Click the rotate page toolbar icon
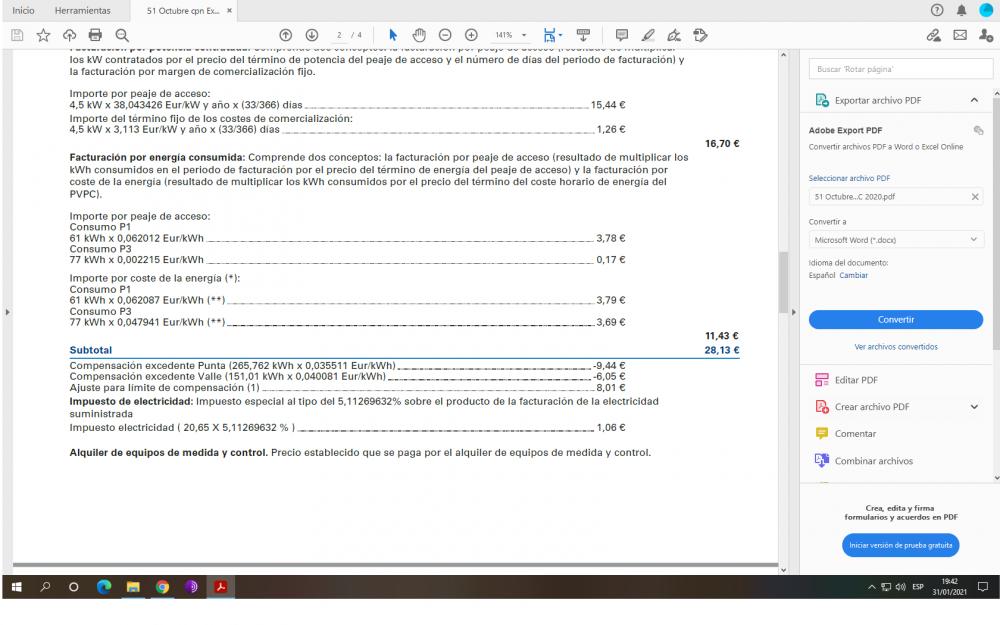 (x=700, y=35)
